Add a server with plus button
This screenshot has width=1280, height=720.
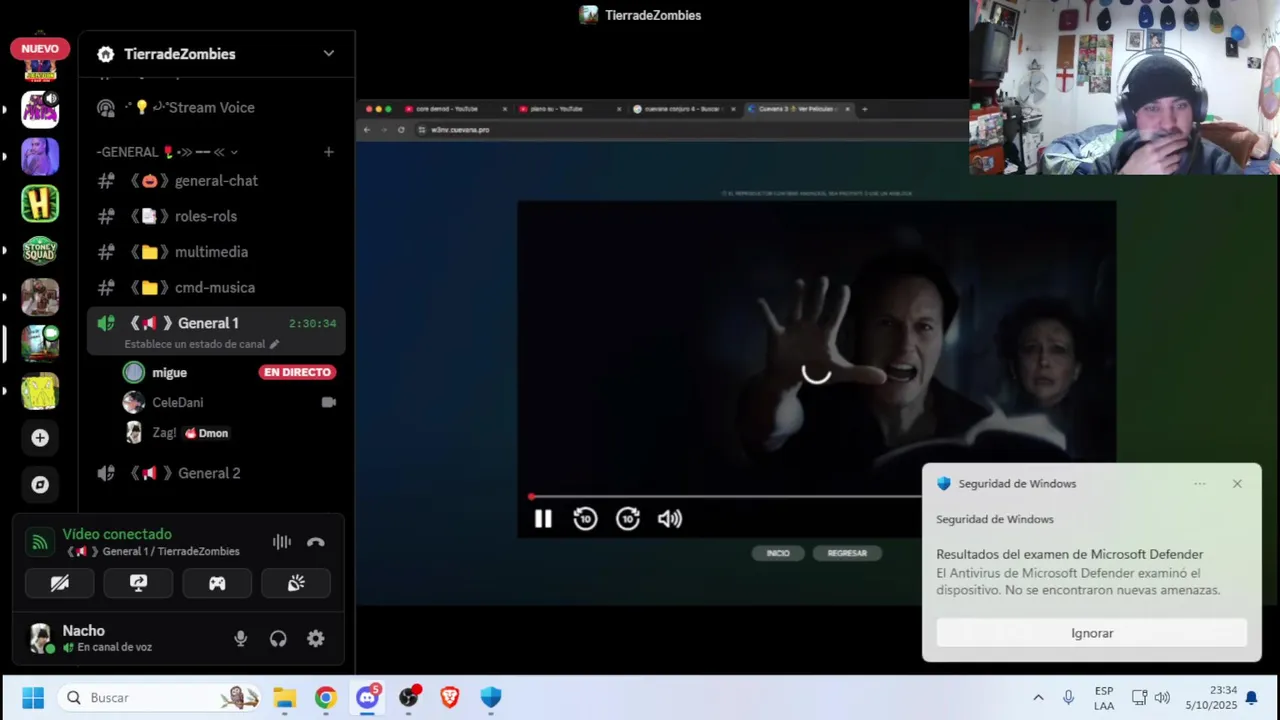tap(40, 437)
